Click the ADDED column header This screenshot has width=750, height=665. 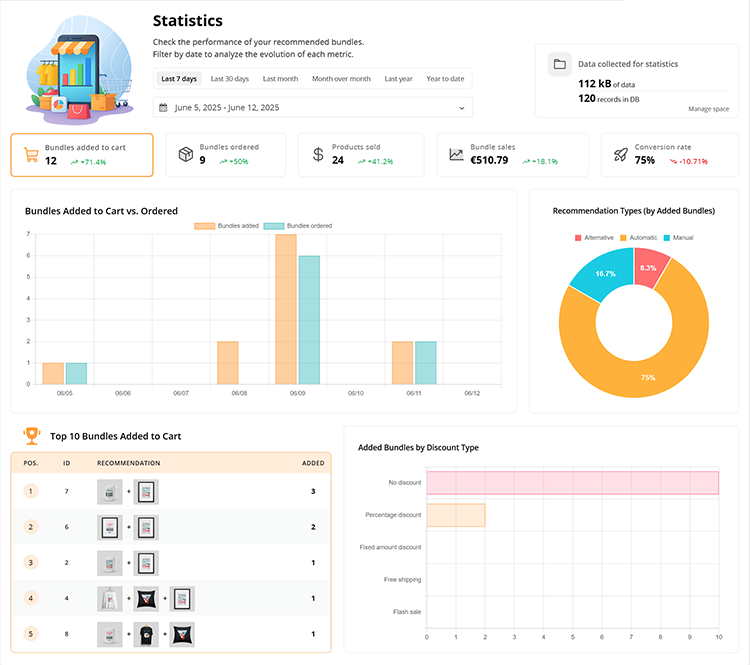[x=313, y=463]
